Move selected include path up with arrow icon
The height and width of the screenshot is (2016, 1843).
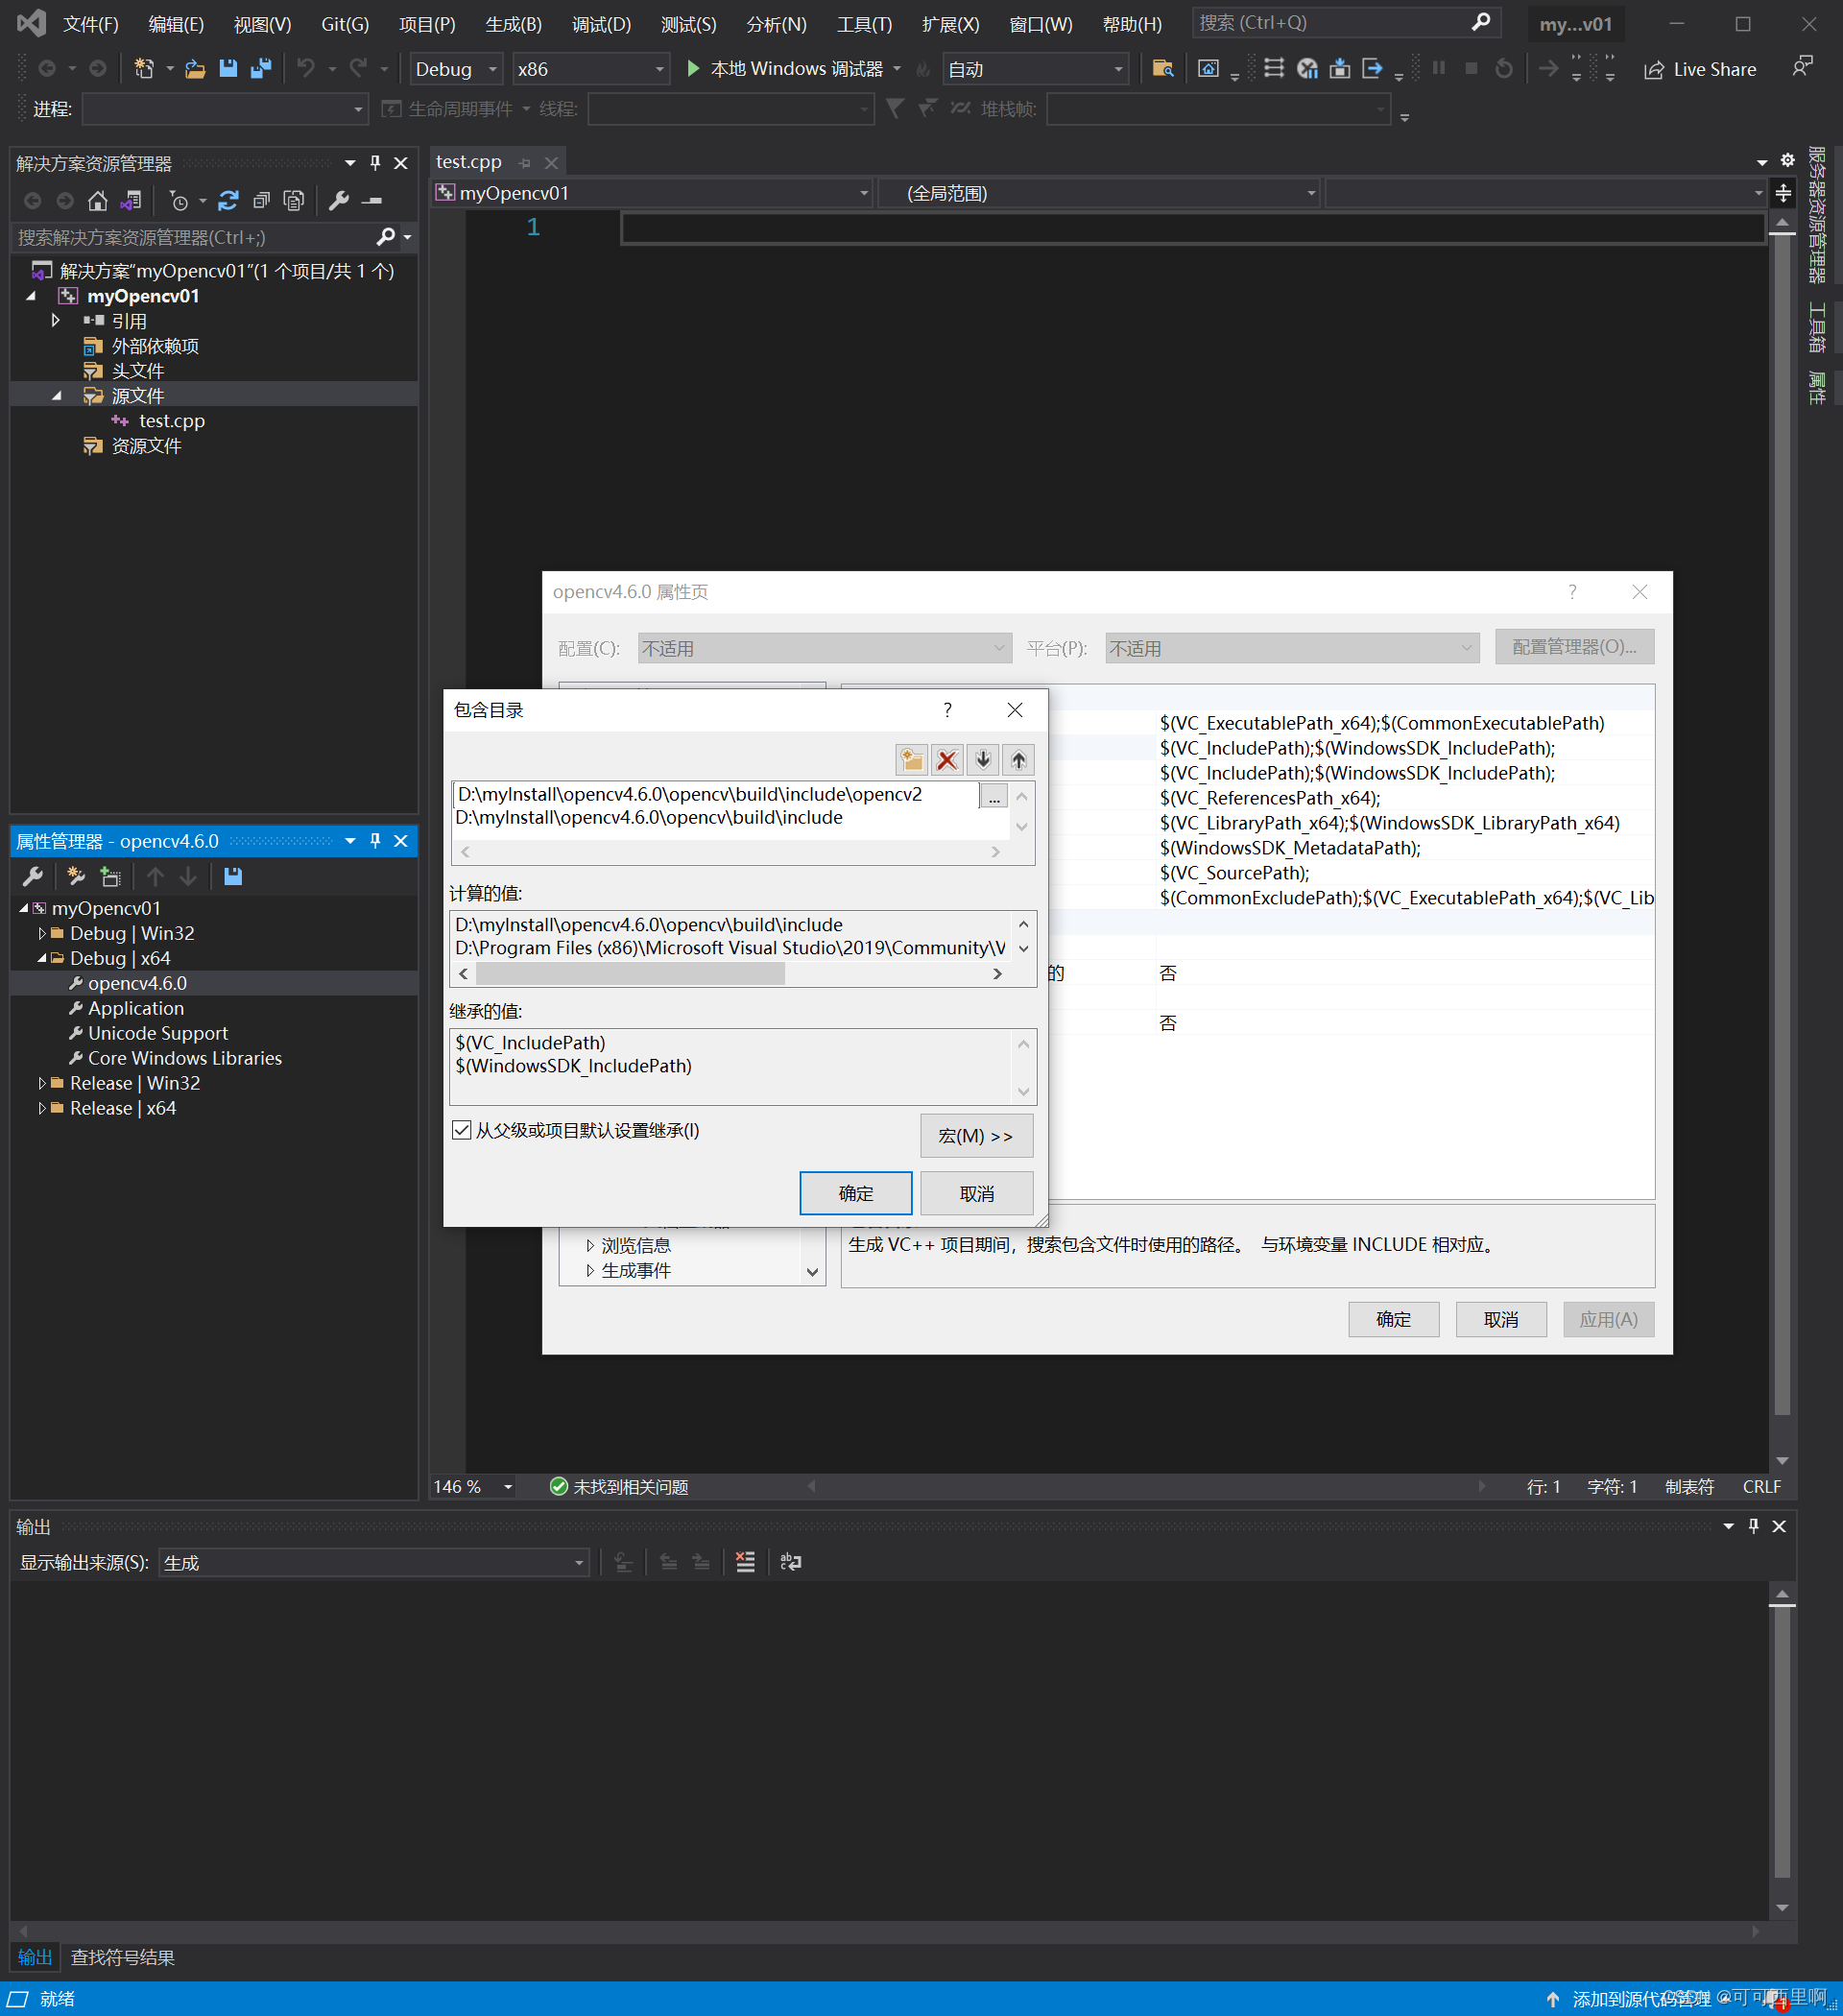click(x=1017, y=760)
